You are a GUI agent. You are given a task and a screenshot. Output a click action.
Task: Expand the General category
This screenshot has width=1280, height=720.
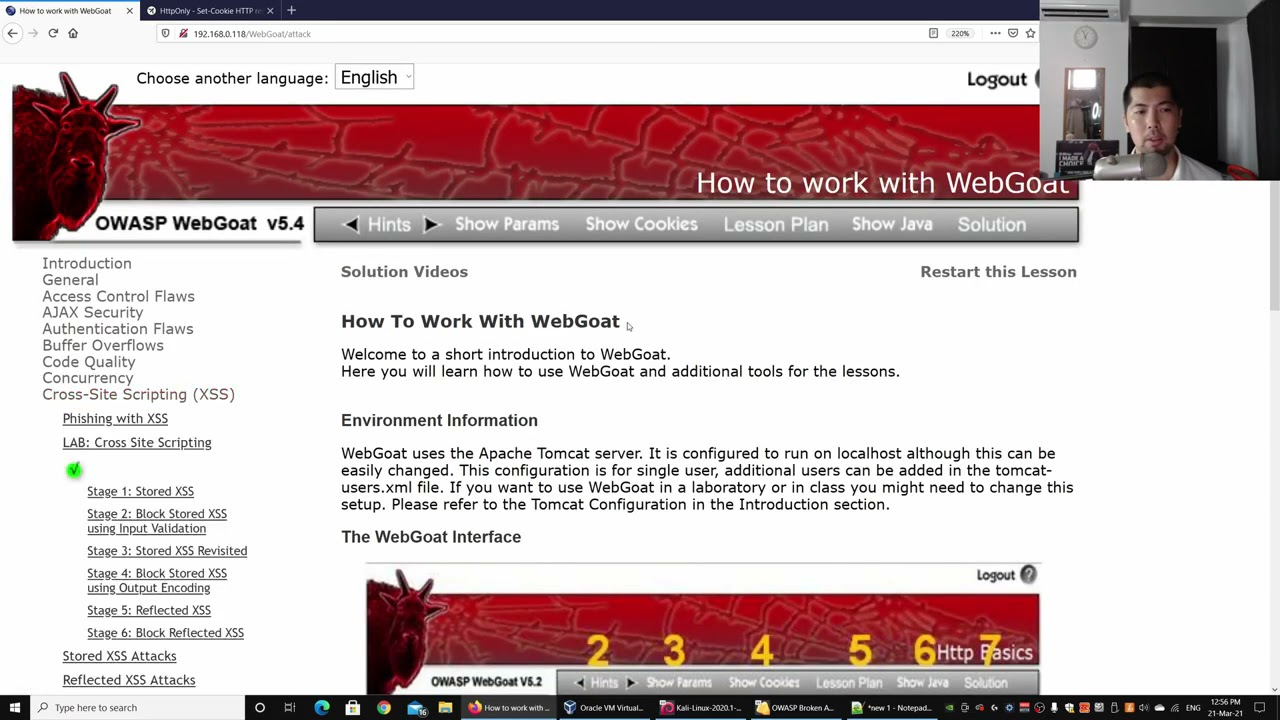tap(70, 280)
